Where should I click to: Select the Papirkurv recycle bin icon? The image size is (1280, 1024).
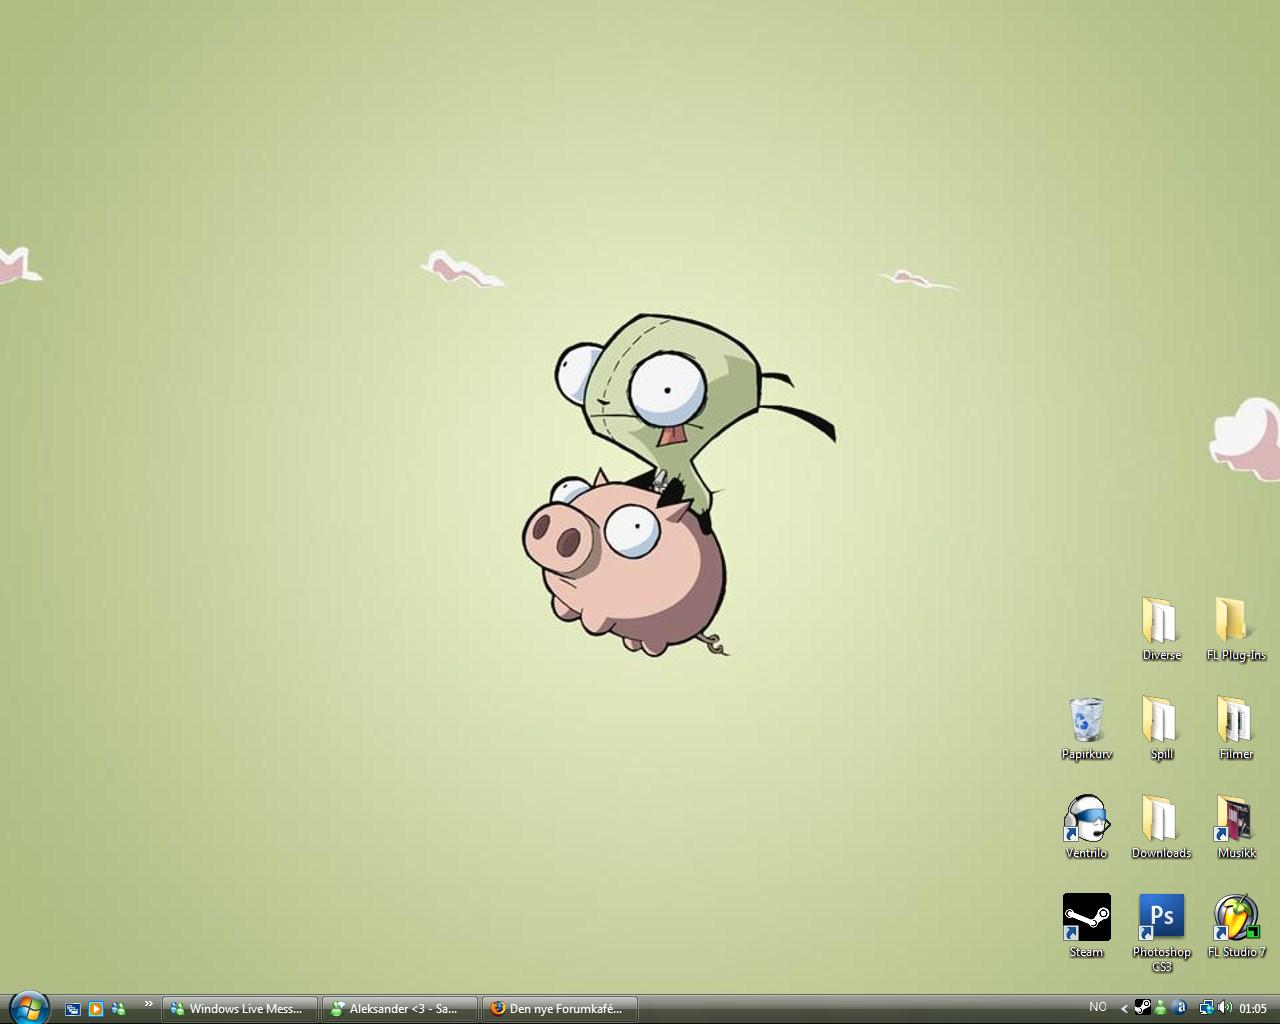pos(1087,729)
